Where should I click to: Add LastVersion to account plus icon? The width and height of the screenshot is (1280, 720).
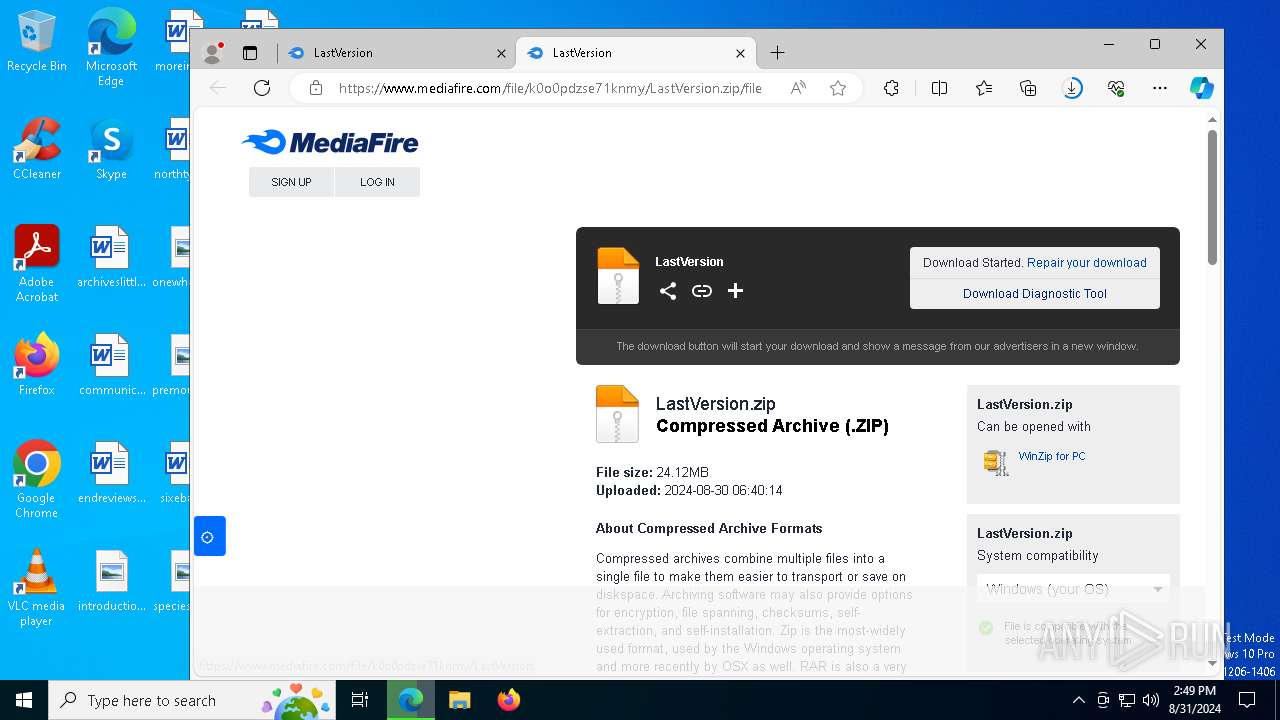[x=735, y=291]
